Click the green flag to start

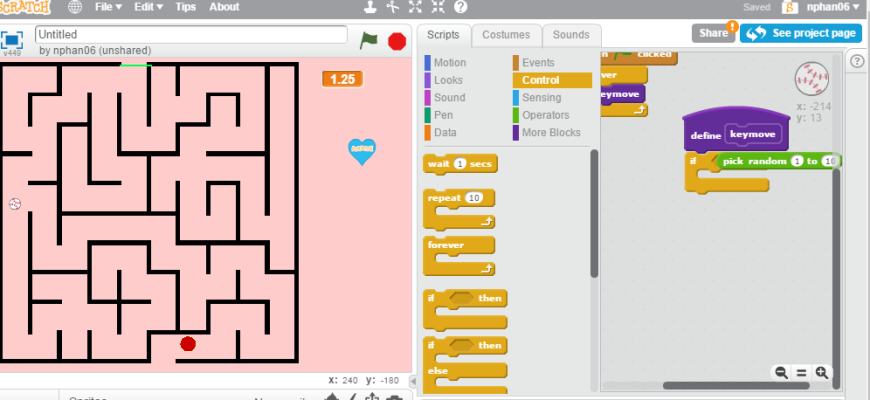[369, 40]
